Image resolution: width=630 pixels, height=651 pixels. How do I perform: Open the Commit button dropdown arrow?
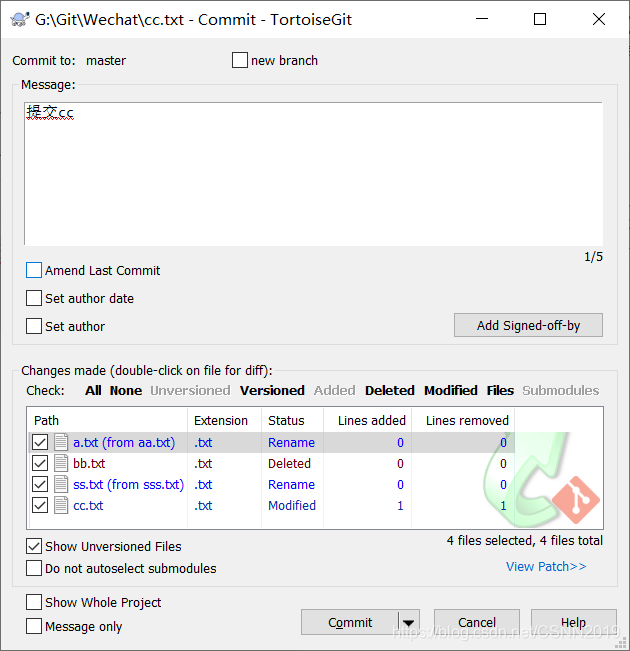[409, 622]
